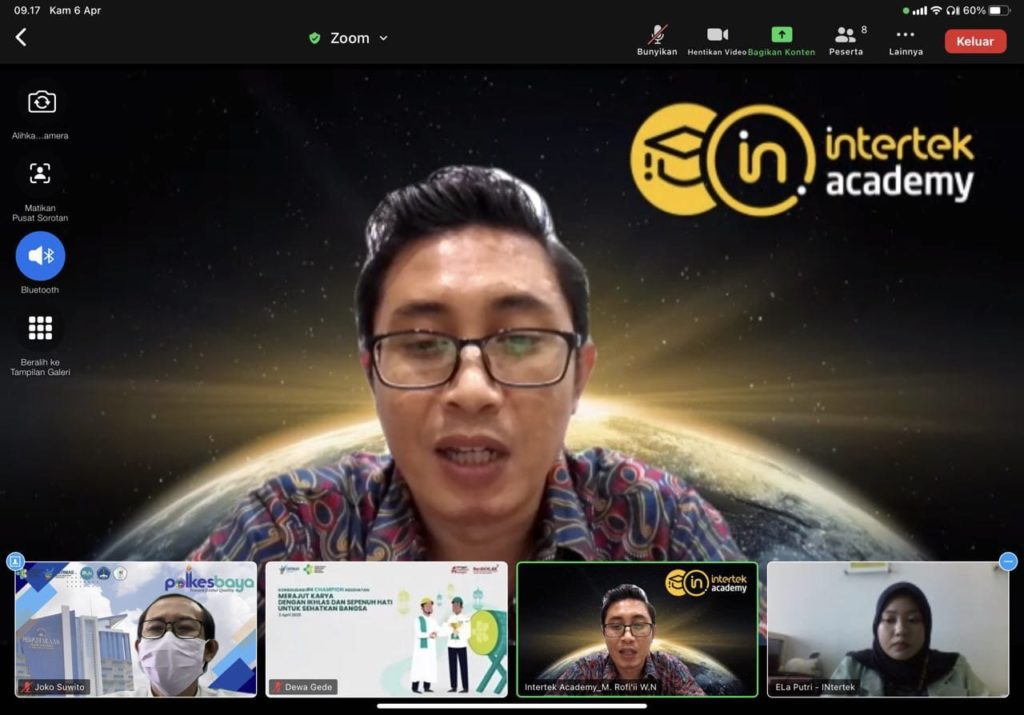Tap the back chevron arrow
1024x715 pixels.
(21, 37)
